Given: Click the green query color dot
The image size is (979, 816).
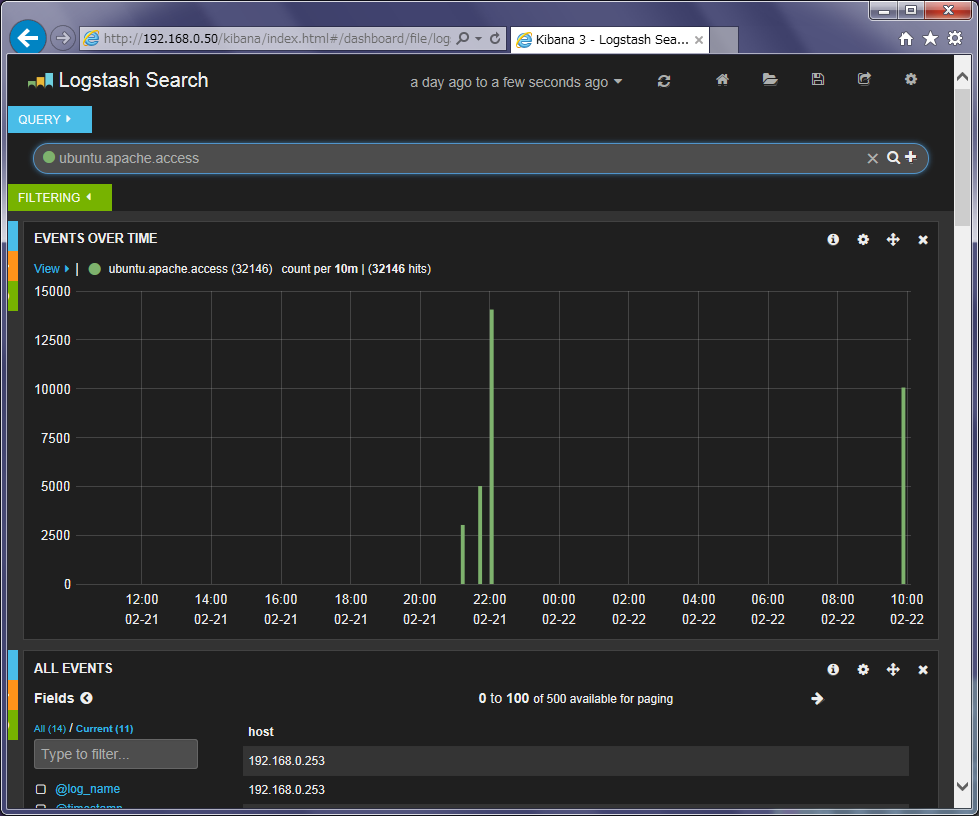Looking at the screenshot, I should click(x=48, y=157).
